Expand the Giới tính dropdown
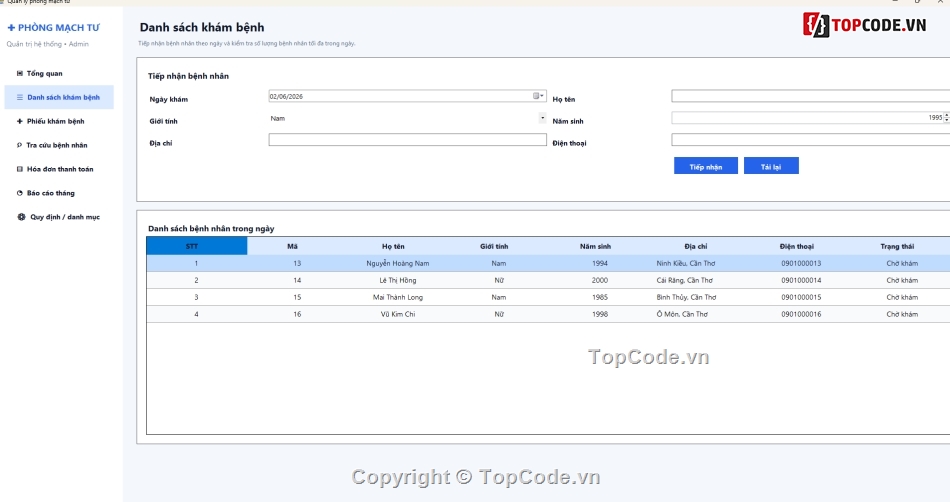The width and height of the screenshot is (950, 502). coord(542,118)
